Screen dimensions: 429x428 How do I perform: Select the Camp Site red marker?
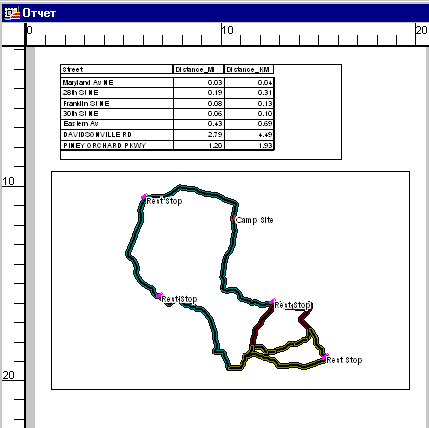click(x=233, y=219)
